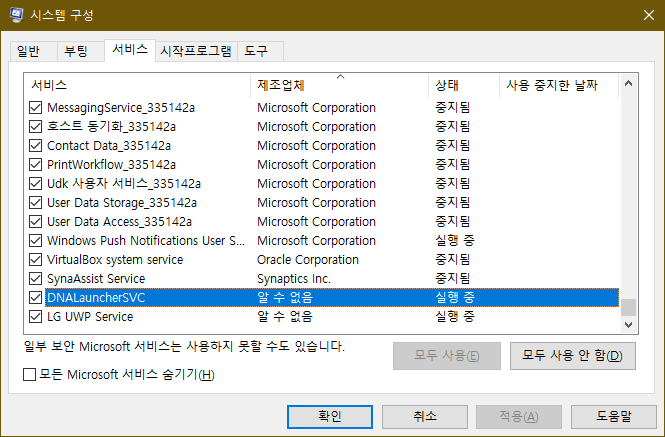Sort by 사용 중지한 날짜 column header
Viewport: 665px width, 437px height.
pos(559,86)
